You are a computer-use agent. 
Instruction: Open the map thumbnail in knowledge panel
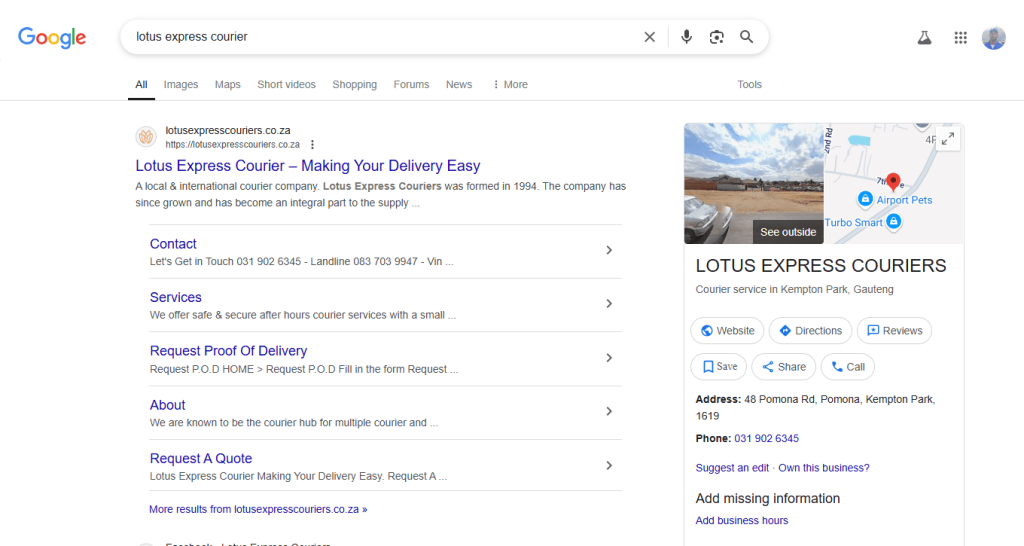pyautogui.click(x=893, y=184)
